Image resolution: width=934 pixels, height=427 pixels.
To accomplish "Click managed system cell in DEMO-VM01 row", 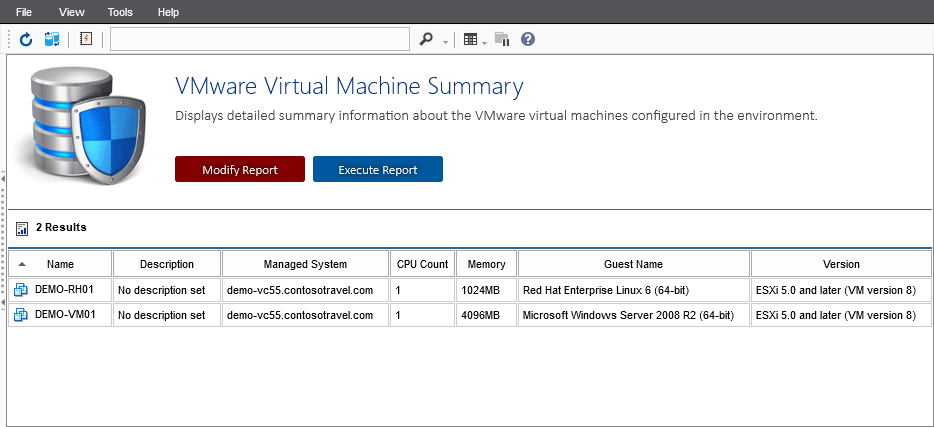I will pyautogui.click(x=305, y=314).
